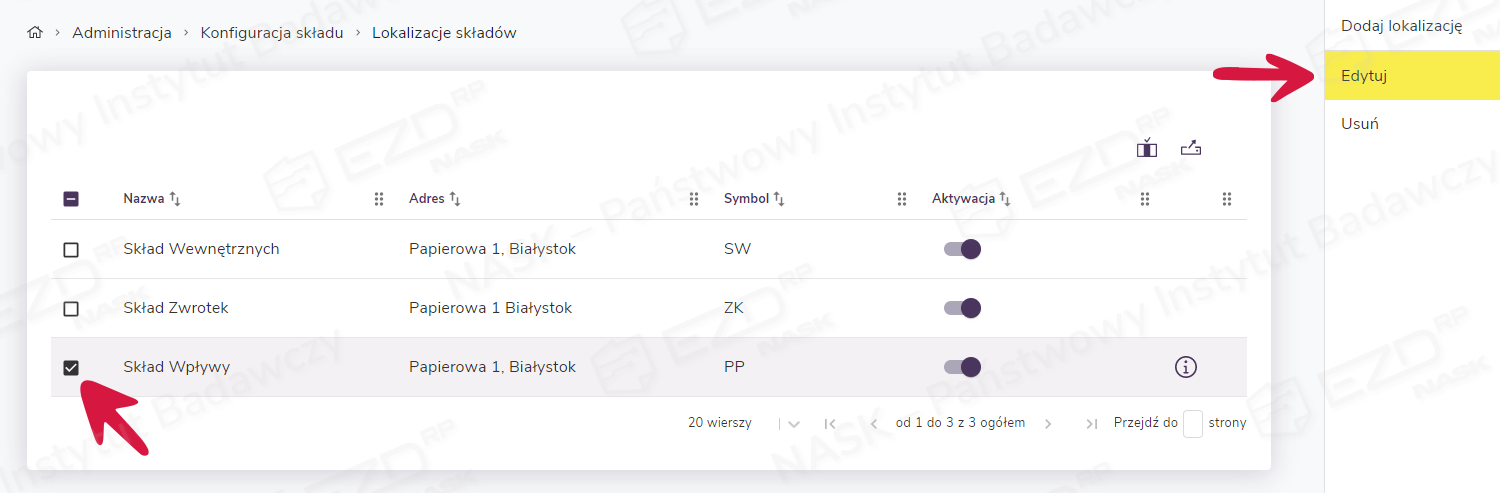The image size is (1500, 493).
Task: Select Dodaj lokalizację in side menu
Action: [1401, 26]
